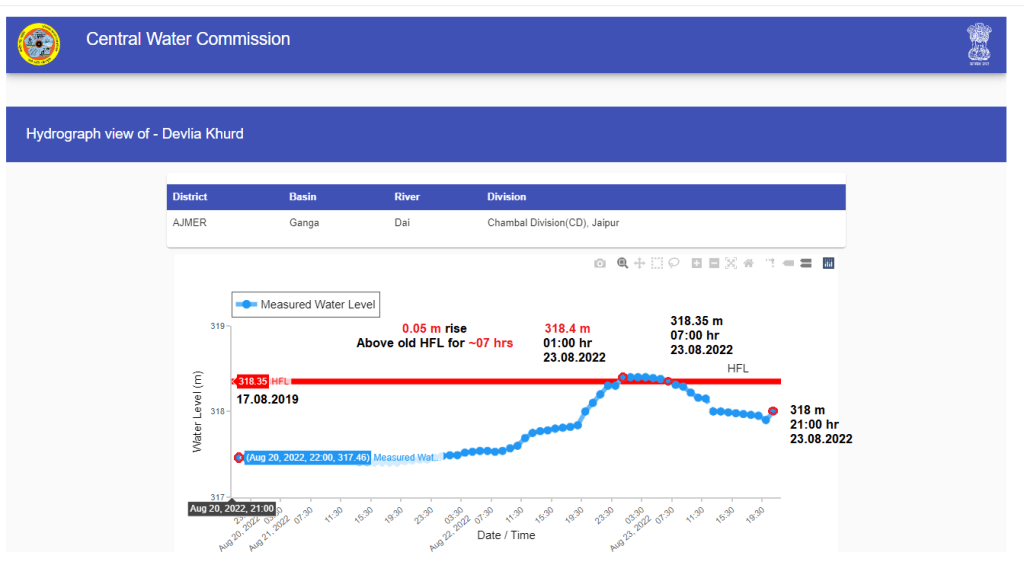Click the Central Water Commission logo
The image size is (1024, 565).
click(x=39, y=43)
